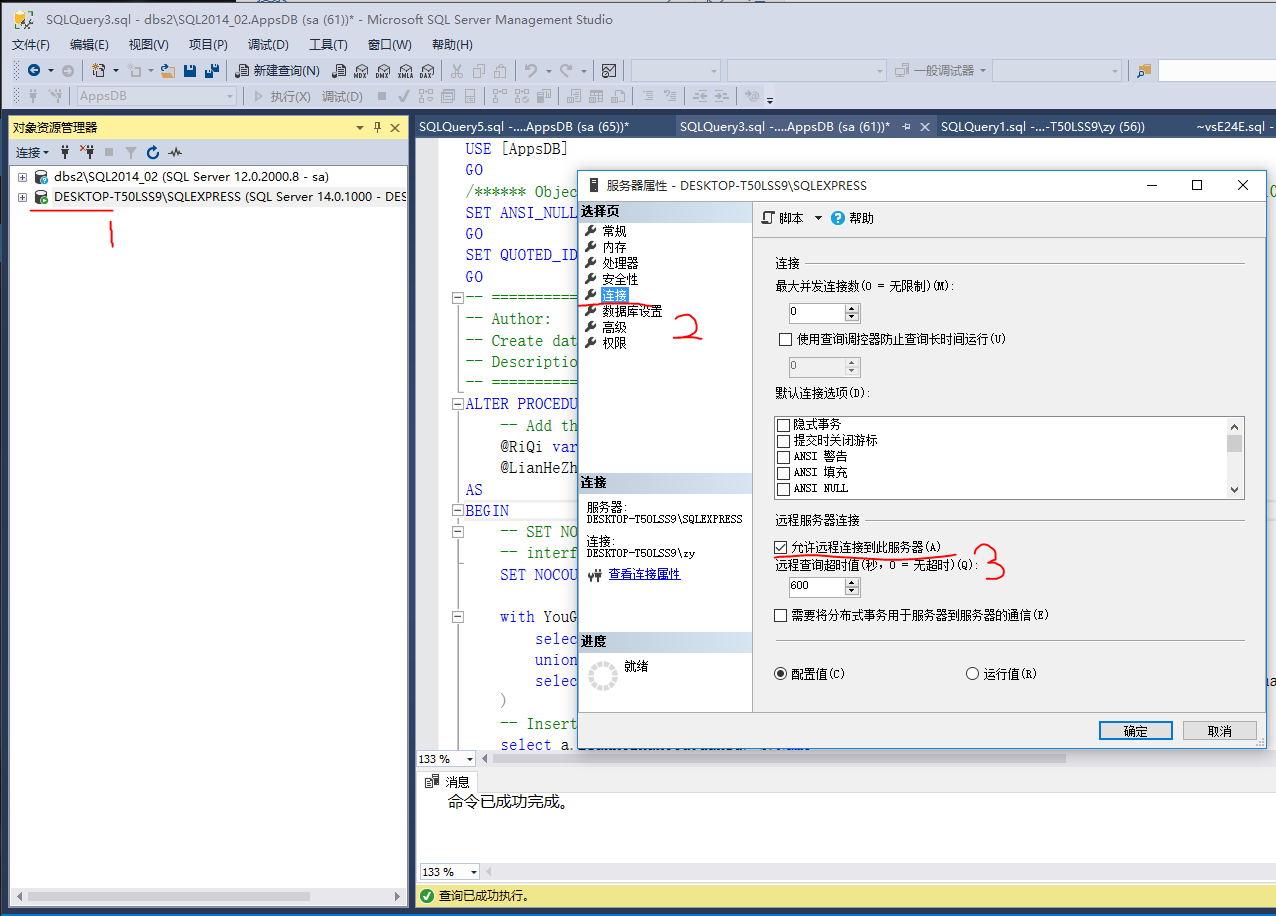Click the new project icon in toolbar
The image size is (1276, 916).
(98, 70)
